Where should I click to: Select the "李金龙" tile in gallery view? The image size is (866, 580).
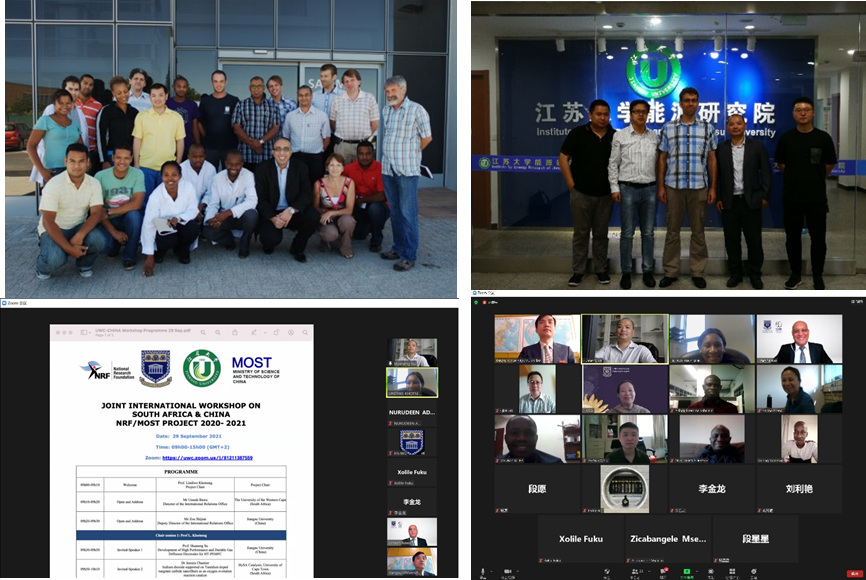click(712, 488)
